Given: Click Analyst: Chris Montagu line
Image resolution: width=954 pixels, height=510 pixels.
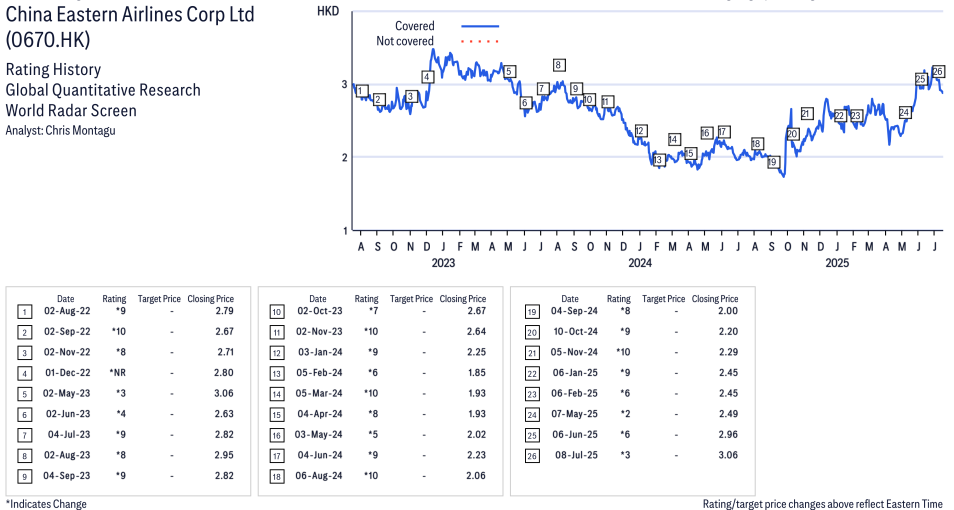Looking at the screenshot, I should [x=60, y=130].
